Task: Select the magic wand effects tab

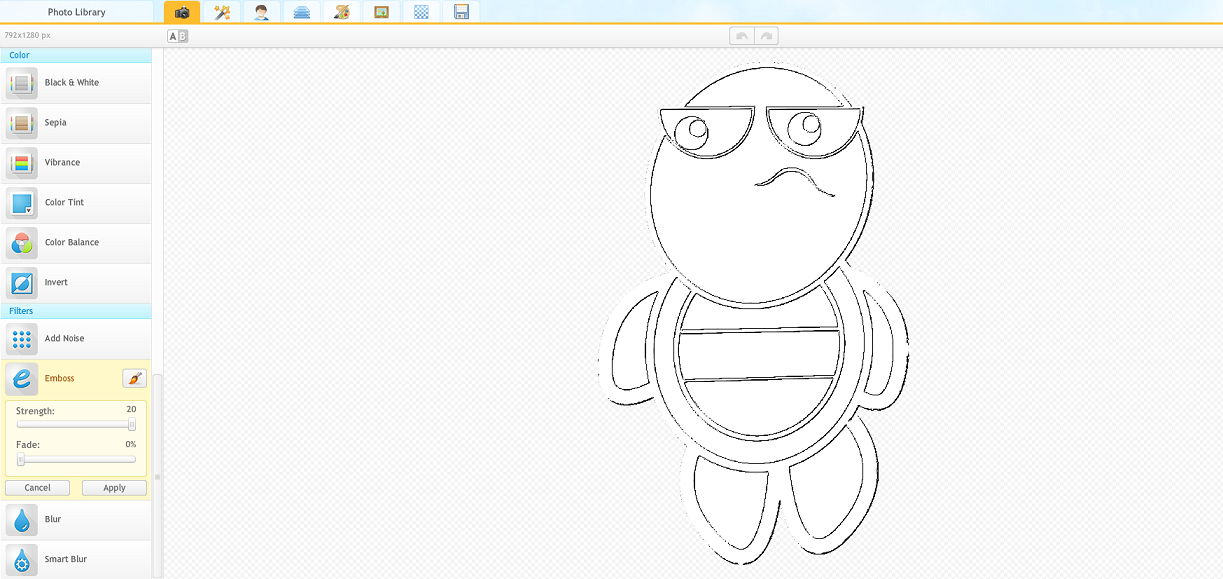Action: pos(222,12)
